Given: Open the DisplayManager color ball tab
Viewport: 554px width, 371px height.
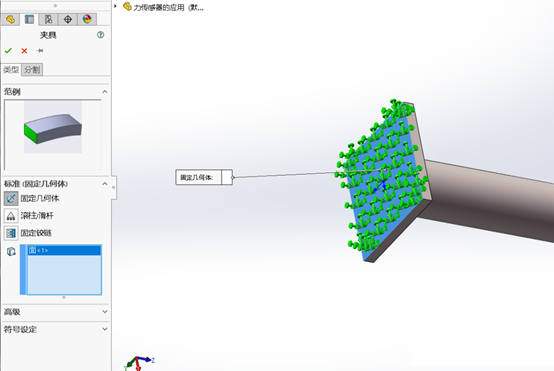Looking at the screenshot, I should (x=87, y=19).
